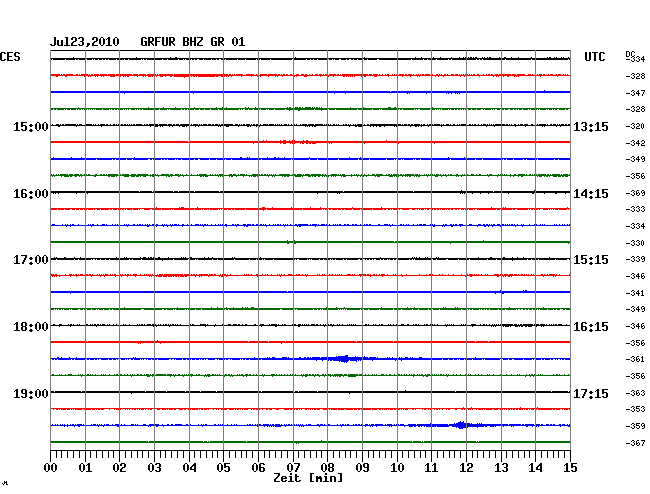Image resolution: width=650 pixels, height=494 pixels.
Task: Click the UTC column header
Action: coord(594,57)
